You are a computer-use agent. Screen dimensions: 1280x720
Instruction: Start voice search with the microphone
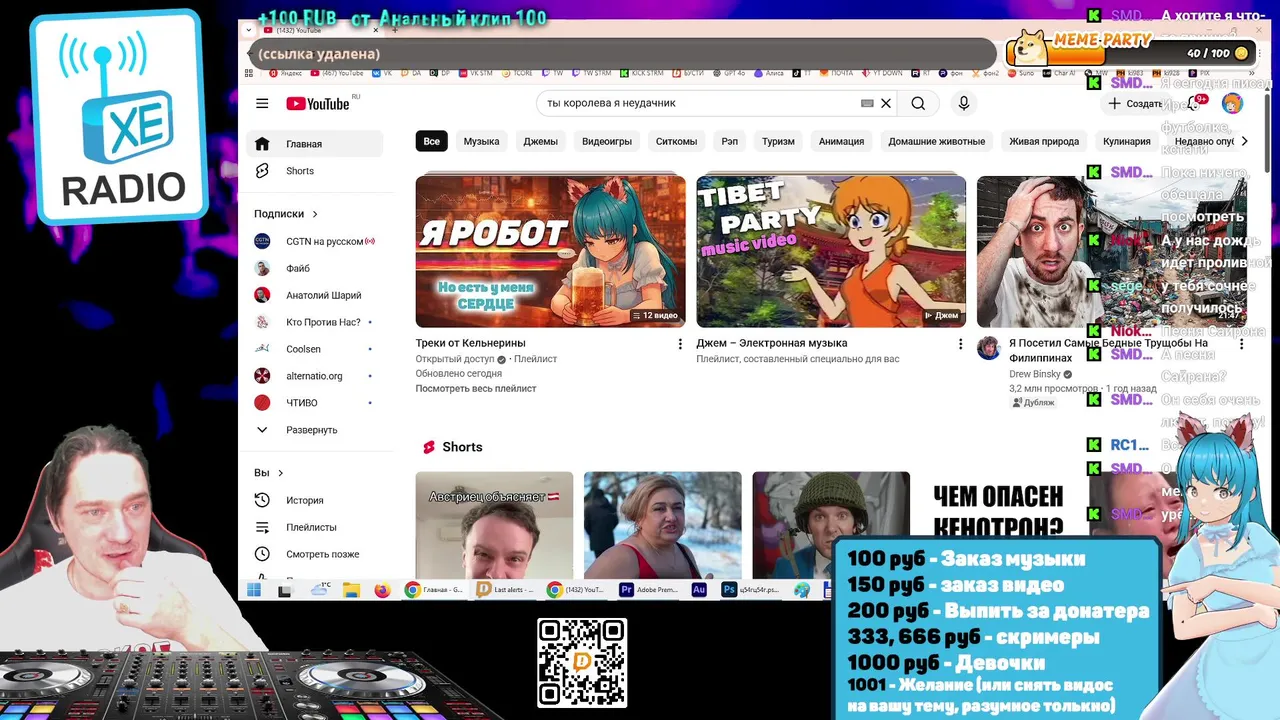click(964, 103)
